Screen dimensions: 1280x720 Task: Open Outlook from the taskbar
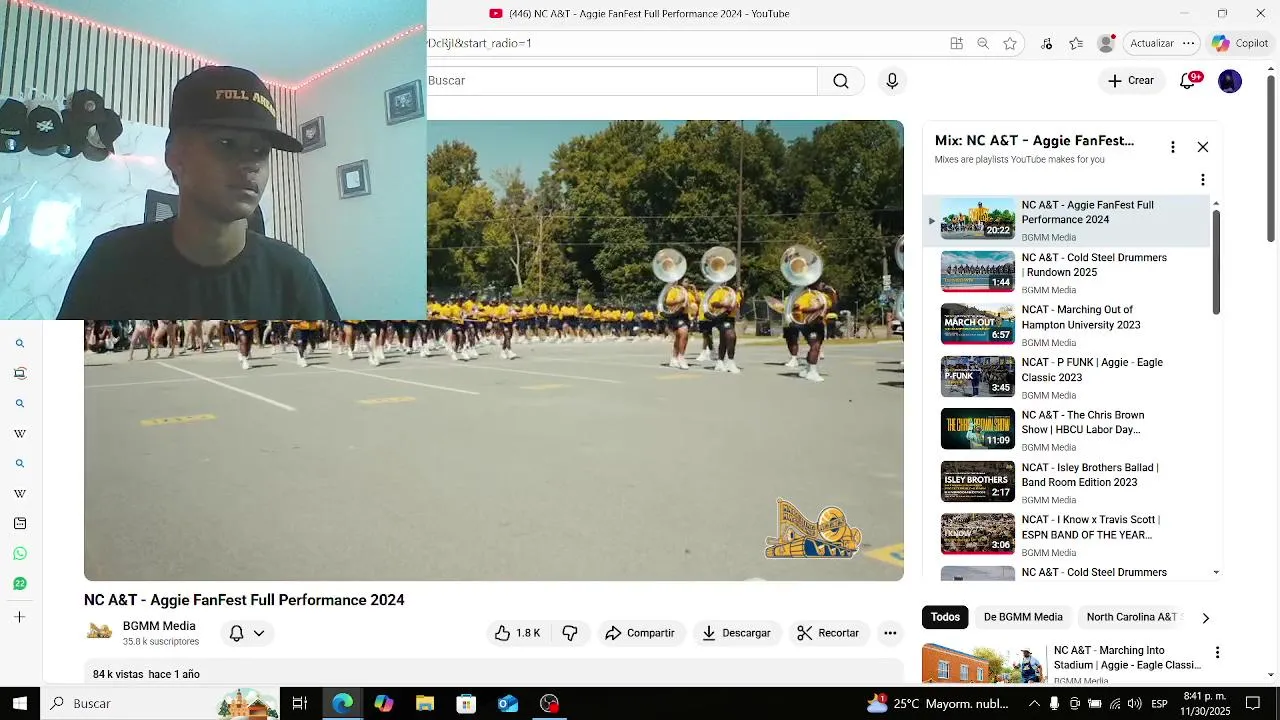click(x=508, y=703)
